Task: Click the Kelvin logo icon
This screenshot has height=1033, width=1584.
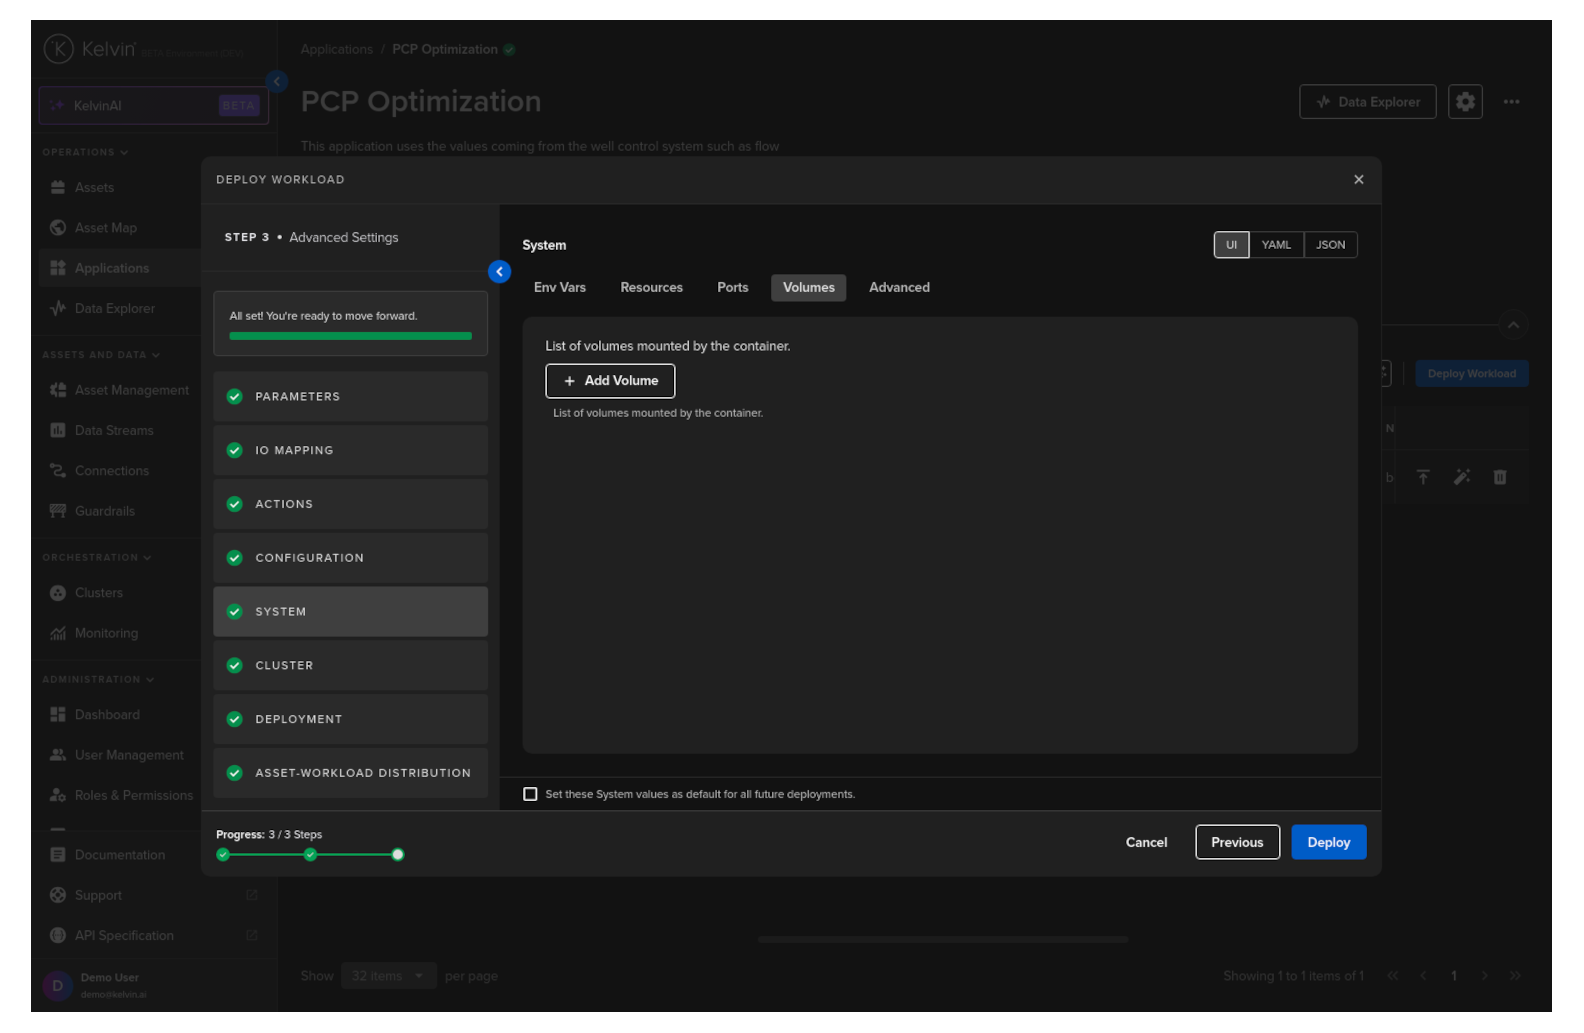Action: 59,49
